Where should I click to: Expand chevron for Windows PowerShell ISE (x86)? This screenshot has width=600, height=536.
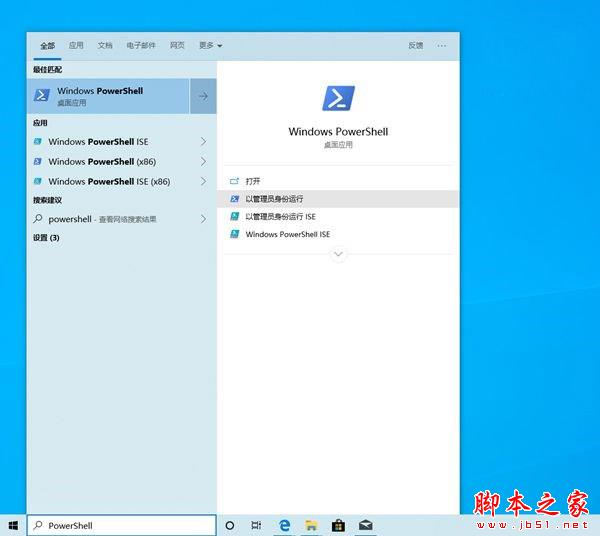(x=204, y=181)
